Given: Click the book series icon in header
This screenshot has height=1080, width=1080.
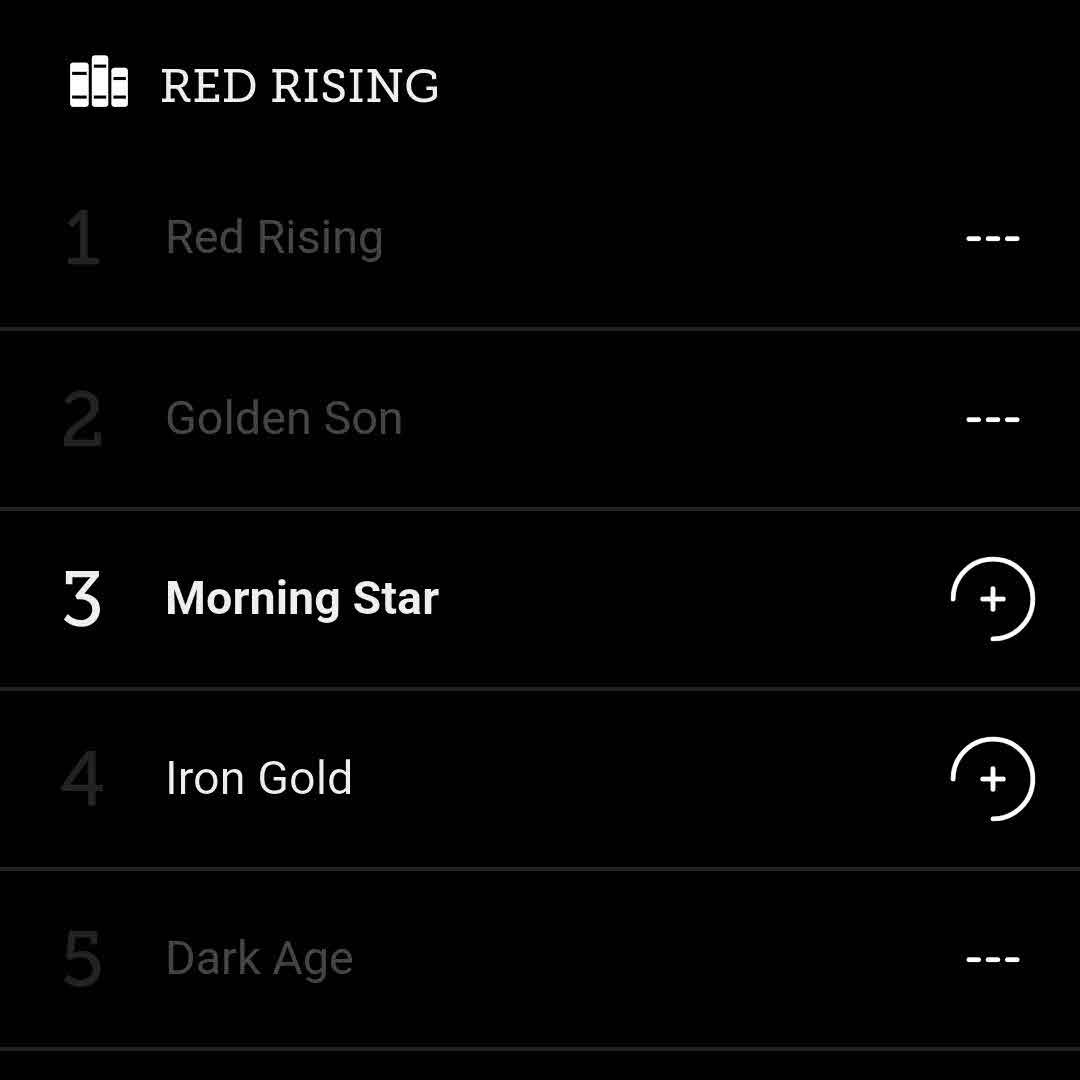Looking at the screenshot, I should [98, 84].
